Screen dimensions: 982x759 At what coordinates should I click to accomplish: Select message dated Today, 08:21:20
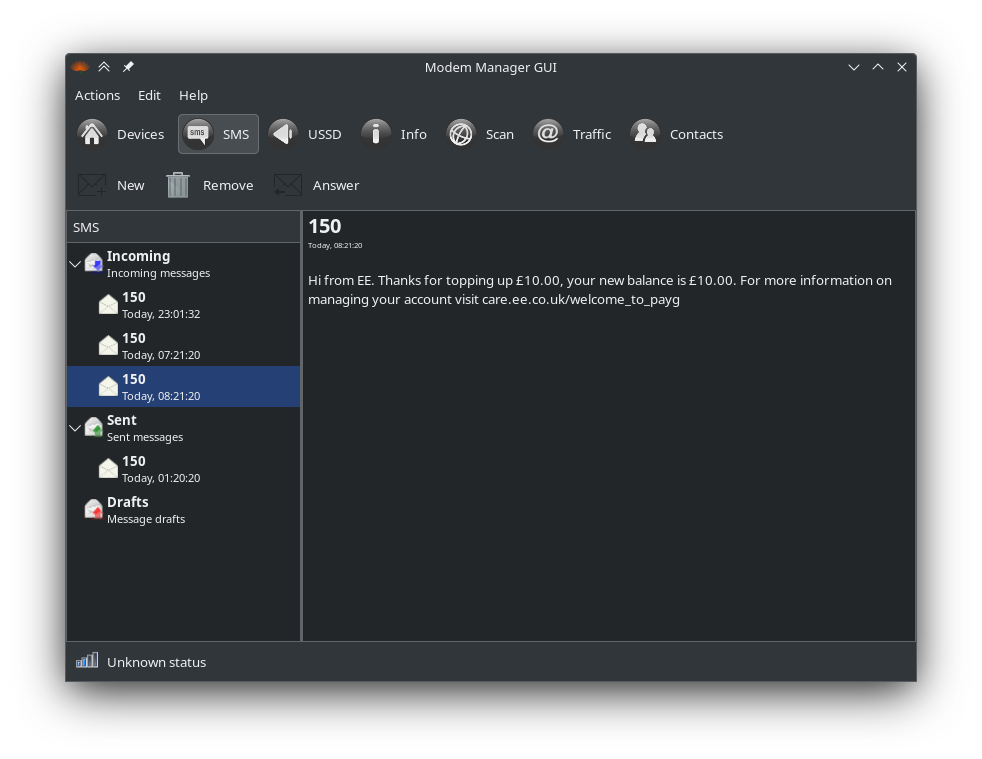tap(183, 386)
